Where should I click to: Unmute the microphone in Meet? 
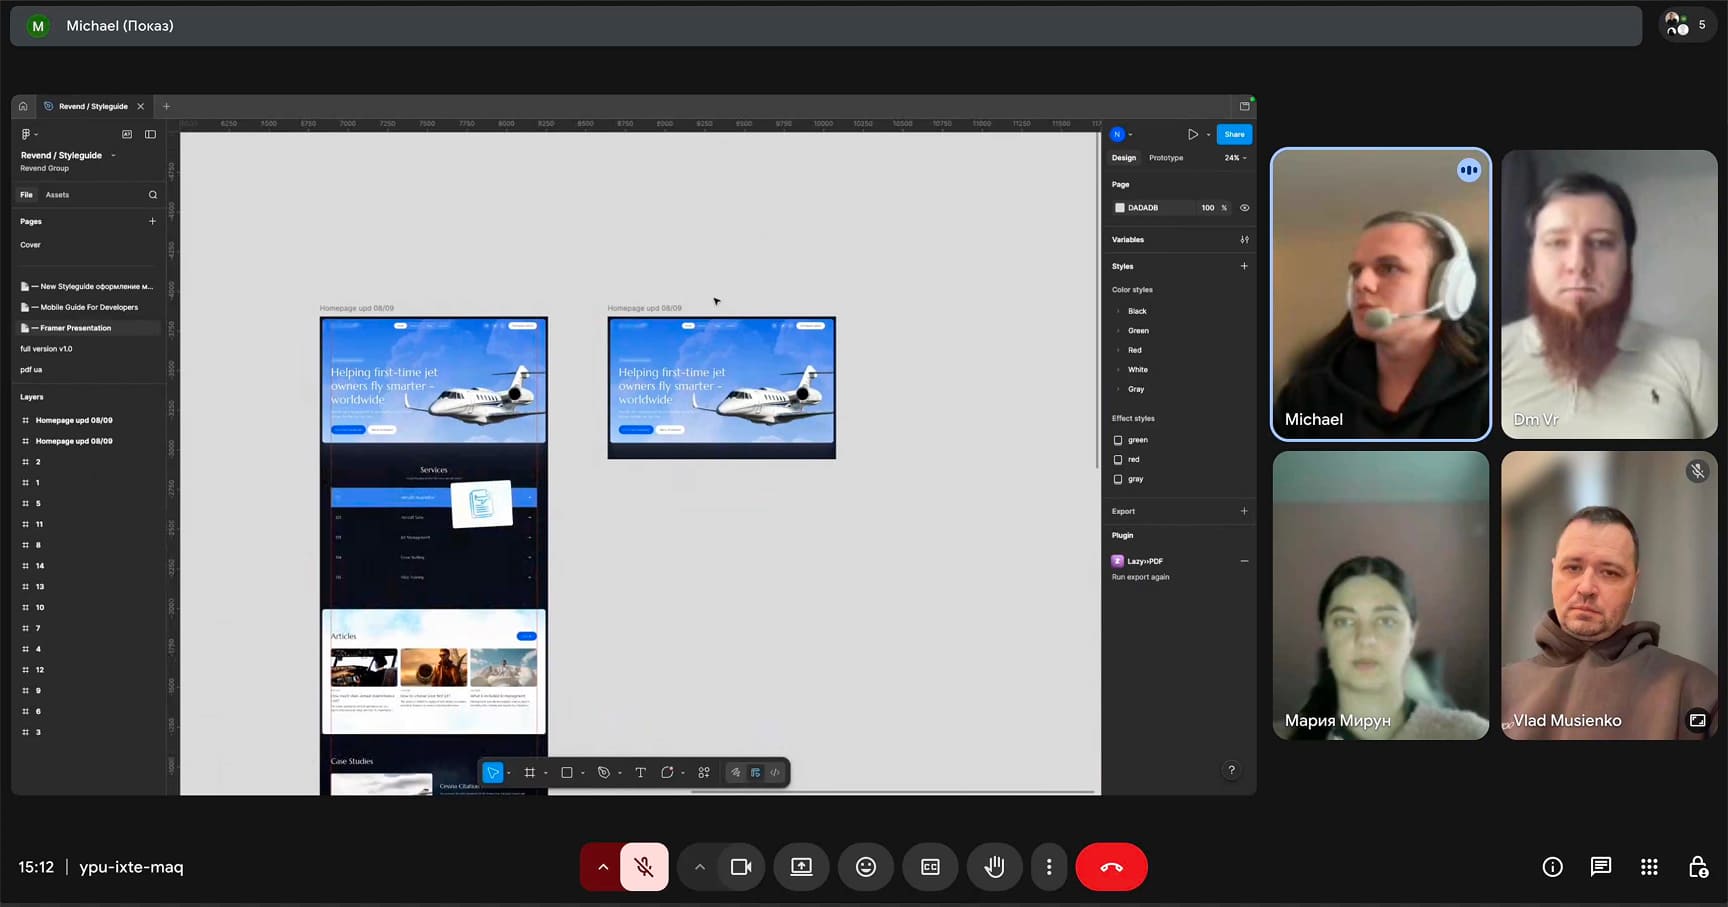pyautogui.click(x=644, y=867)
